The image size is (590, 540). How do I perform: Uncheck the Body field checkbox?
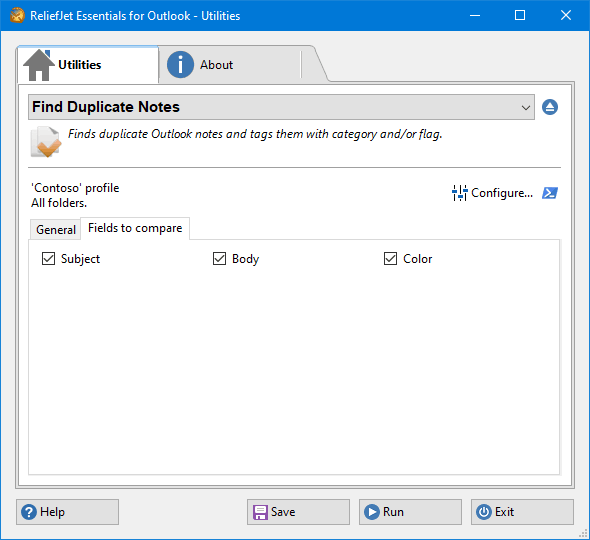219,259
